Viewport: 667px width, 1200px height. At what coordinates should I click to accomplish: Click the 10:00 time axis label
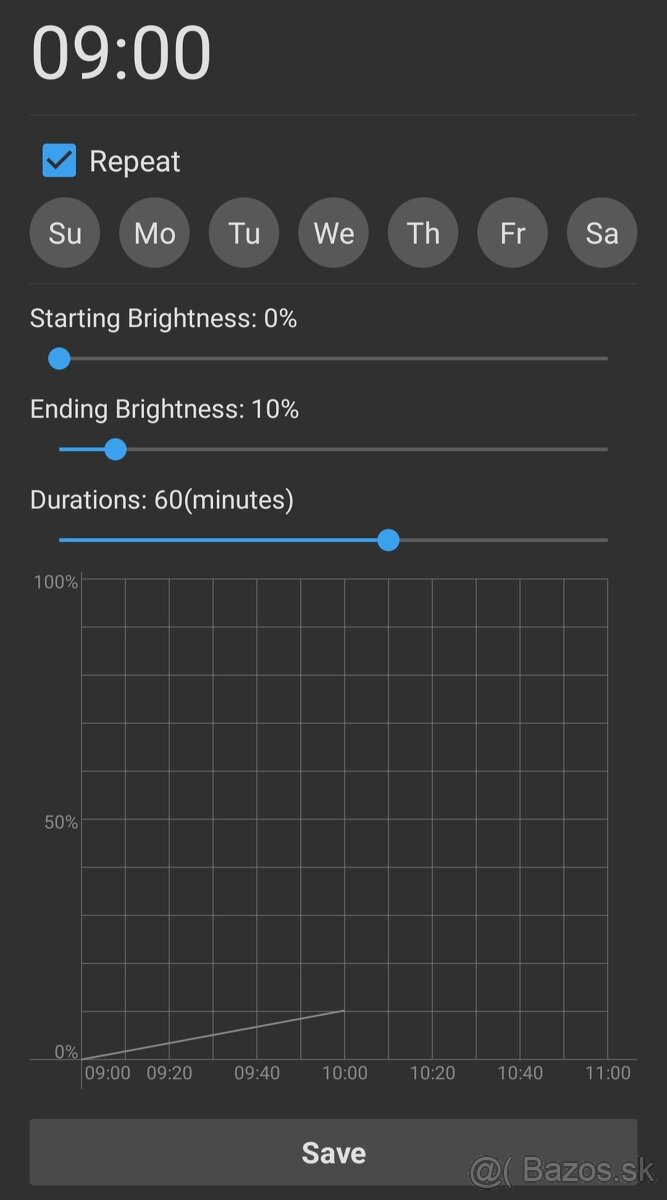(x=345, y=1073)
